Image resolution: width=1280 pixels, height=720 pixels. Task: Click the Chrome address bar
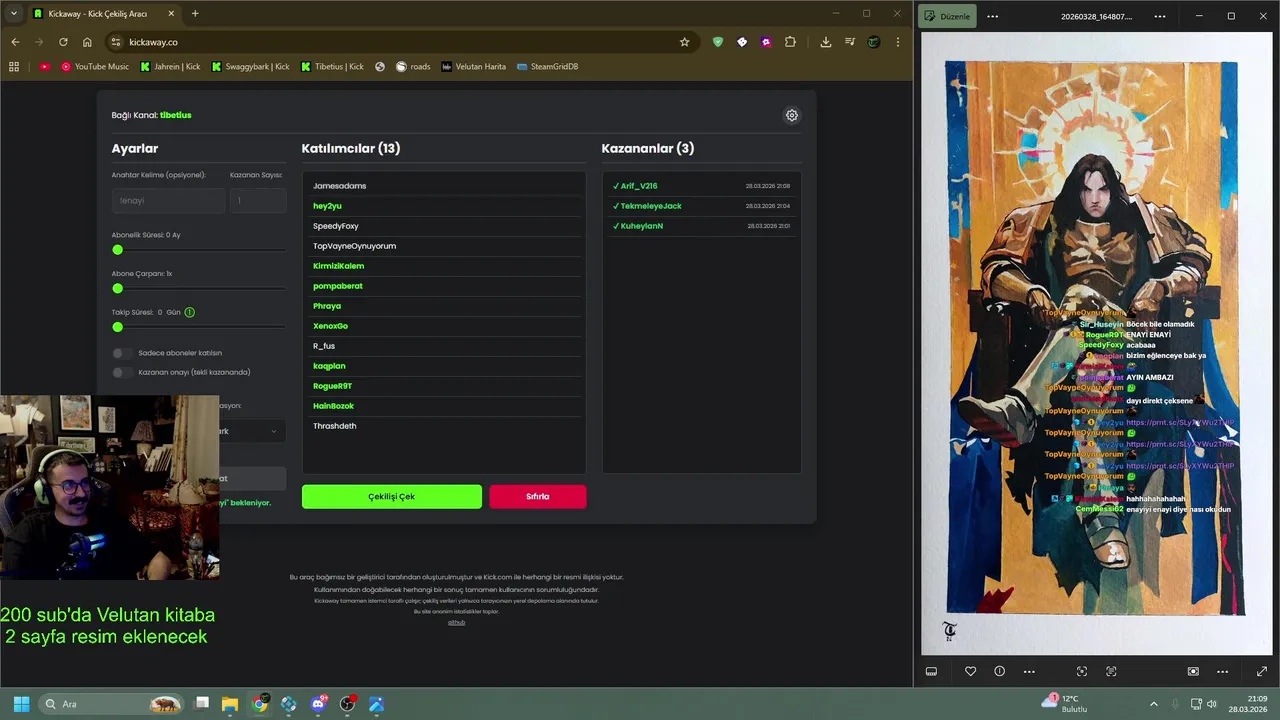(400, 42)
